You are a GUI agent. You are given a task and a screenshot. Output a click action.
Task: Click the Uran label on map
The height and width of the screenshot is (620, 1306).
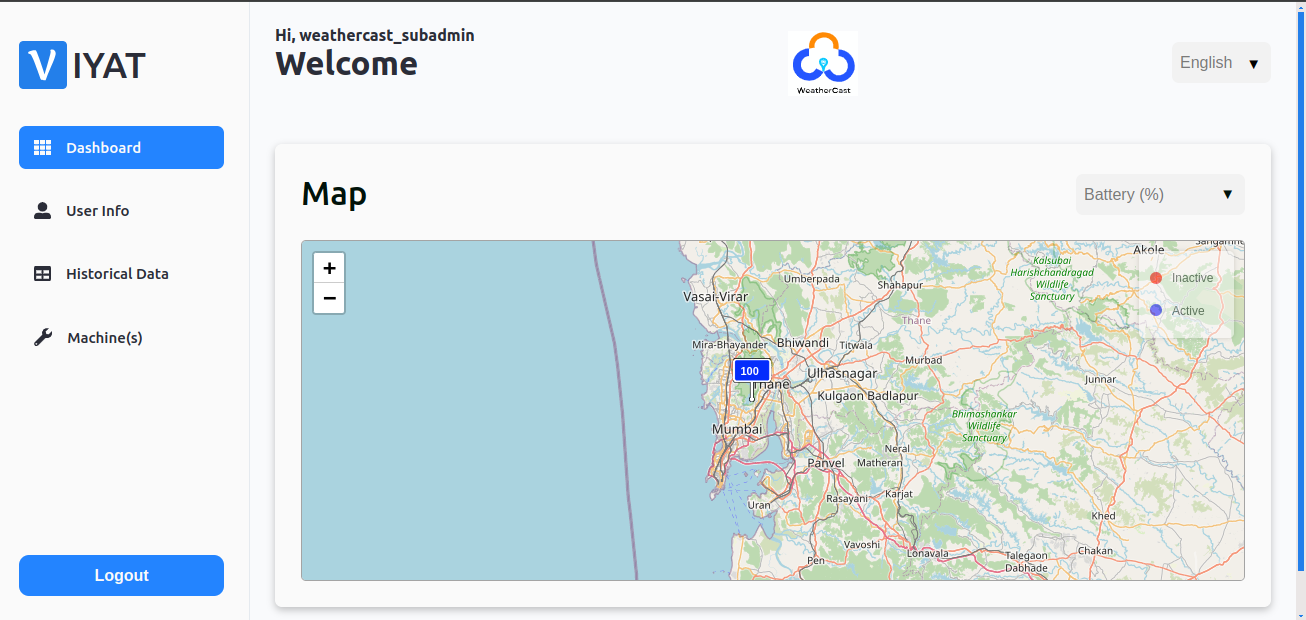tap(759, 505)
